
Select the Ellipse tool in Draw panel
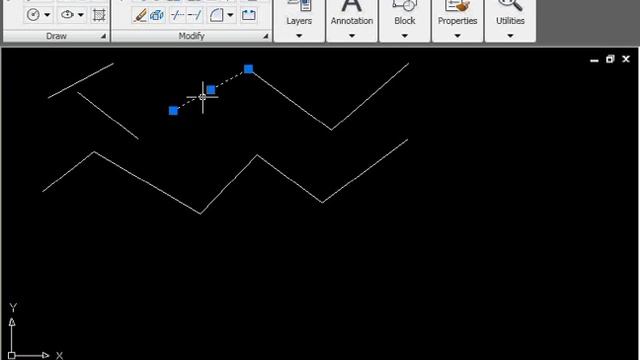tap(67, 15)
